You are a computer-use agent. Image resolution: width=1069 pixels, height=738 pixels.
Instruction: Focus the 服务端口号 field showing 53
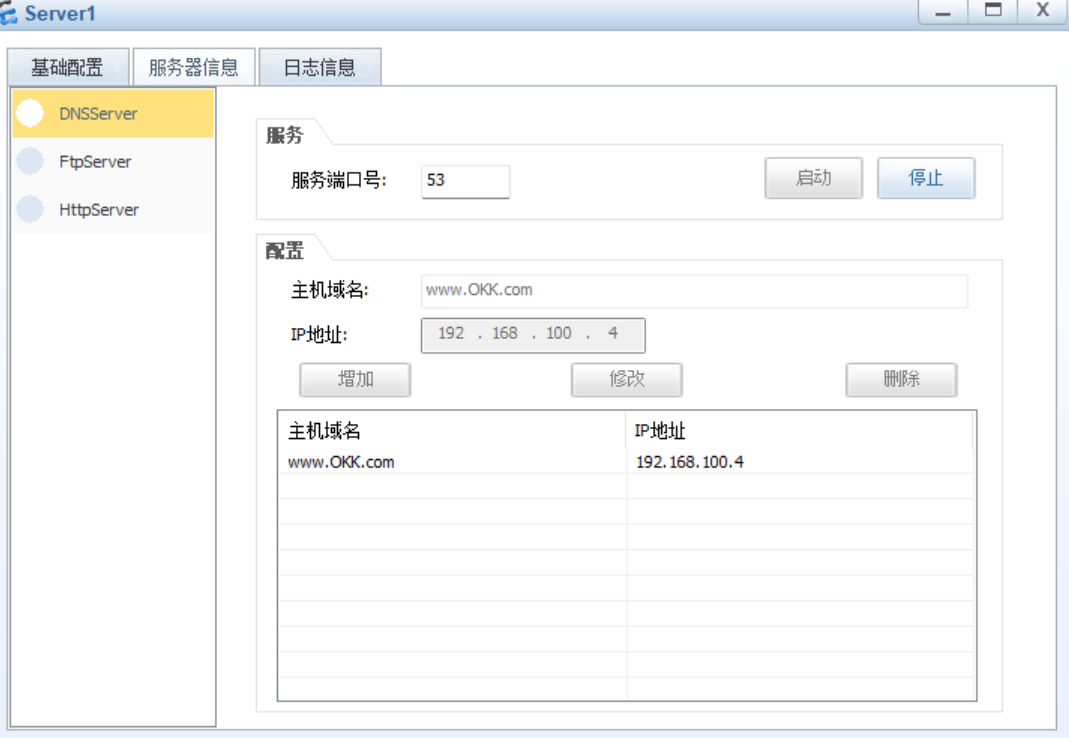click(466, 181)
